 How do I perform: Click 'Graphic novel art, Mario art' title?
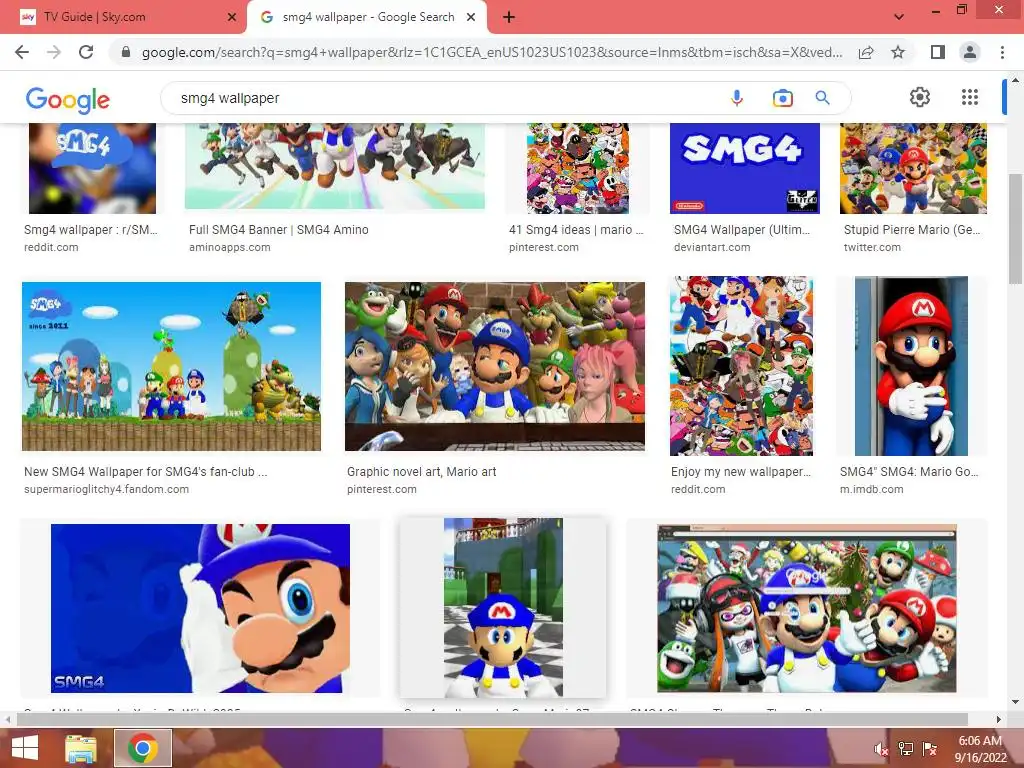(x=421, y=472)
